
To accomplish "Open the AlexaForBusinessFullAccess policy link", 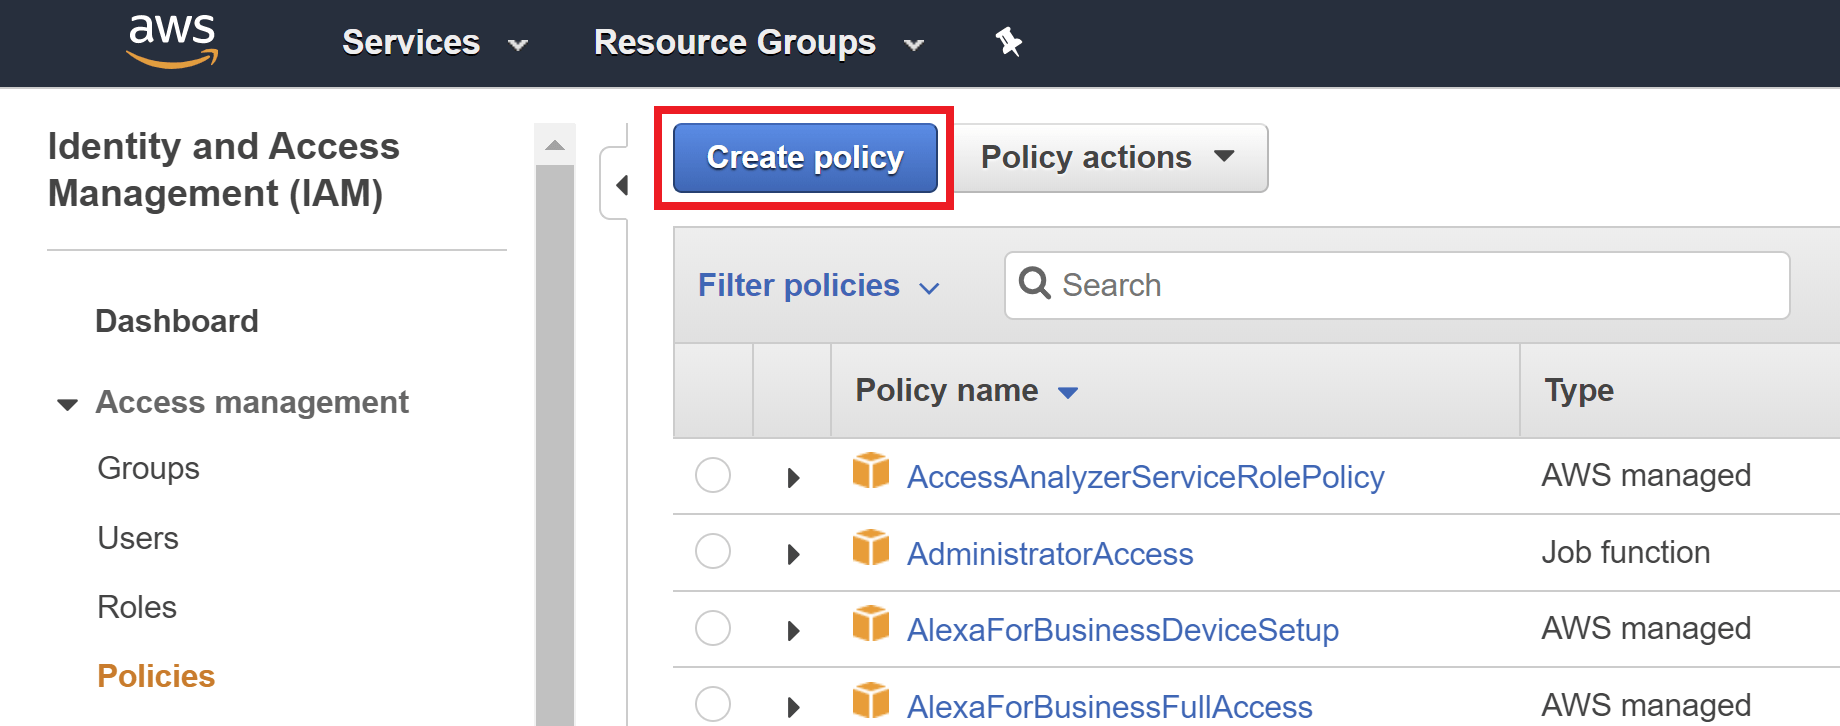I will (x=1109, y=707).
